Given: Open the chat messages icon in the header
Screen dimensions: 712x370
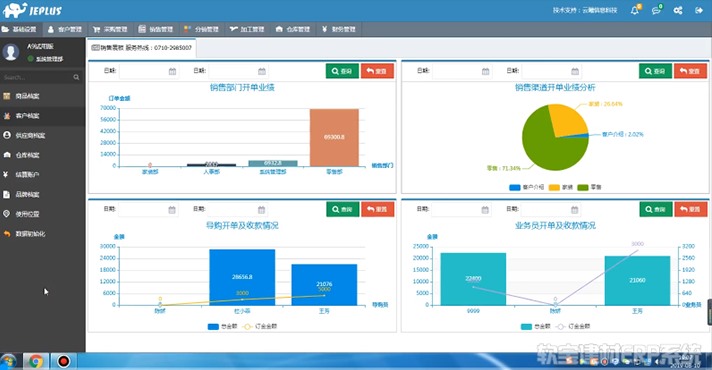Looking at the screenshot, I should coord(656,10).
